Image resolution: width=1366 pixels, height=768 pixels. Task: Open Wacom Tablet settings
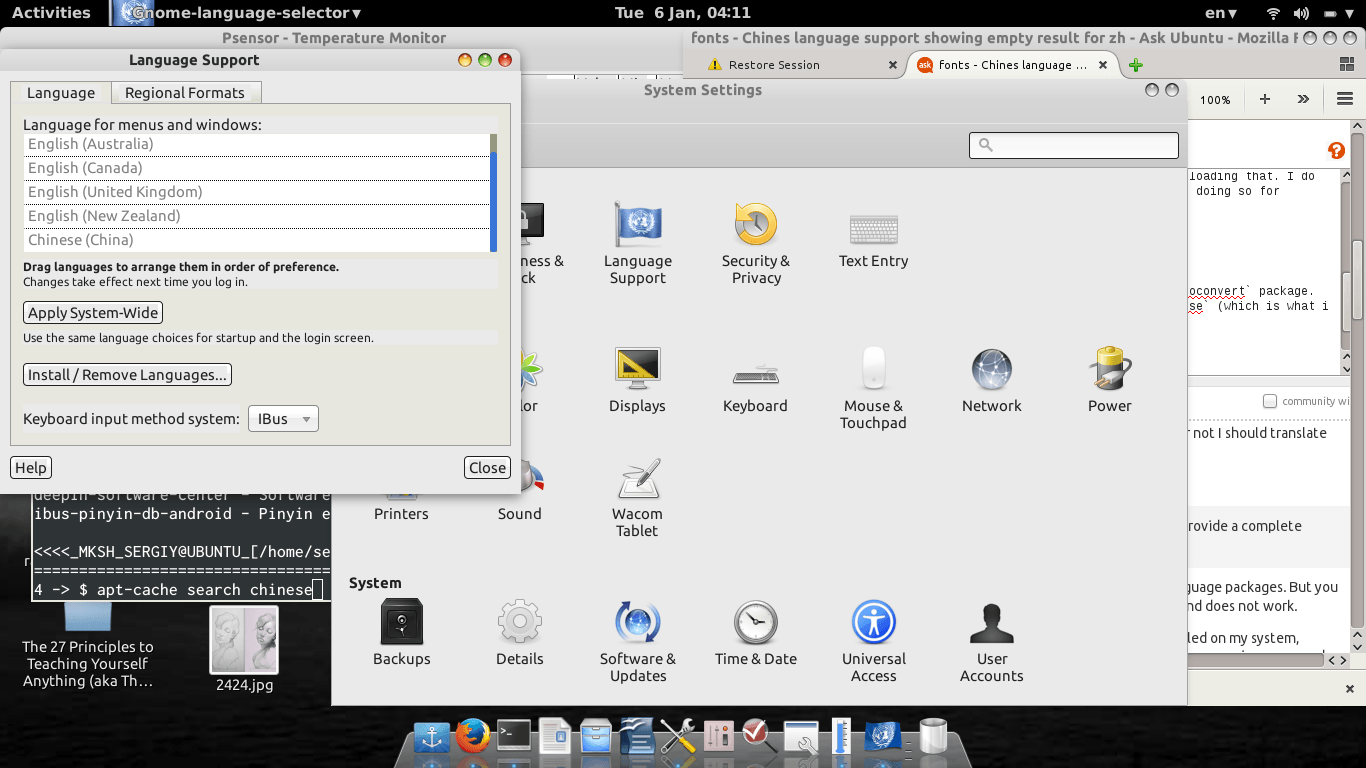tap(637, 498)
